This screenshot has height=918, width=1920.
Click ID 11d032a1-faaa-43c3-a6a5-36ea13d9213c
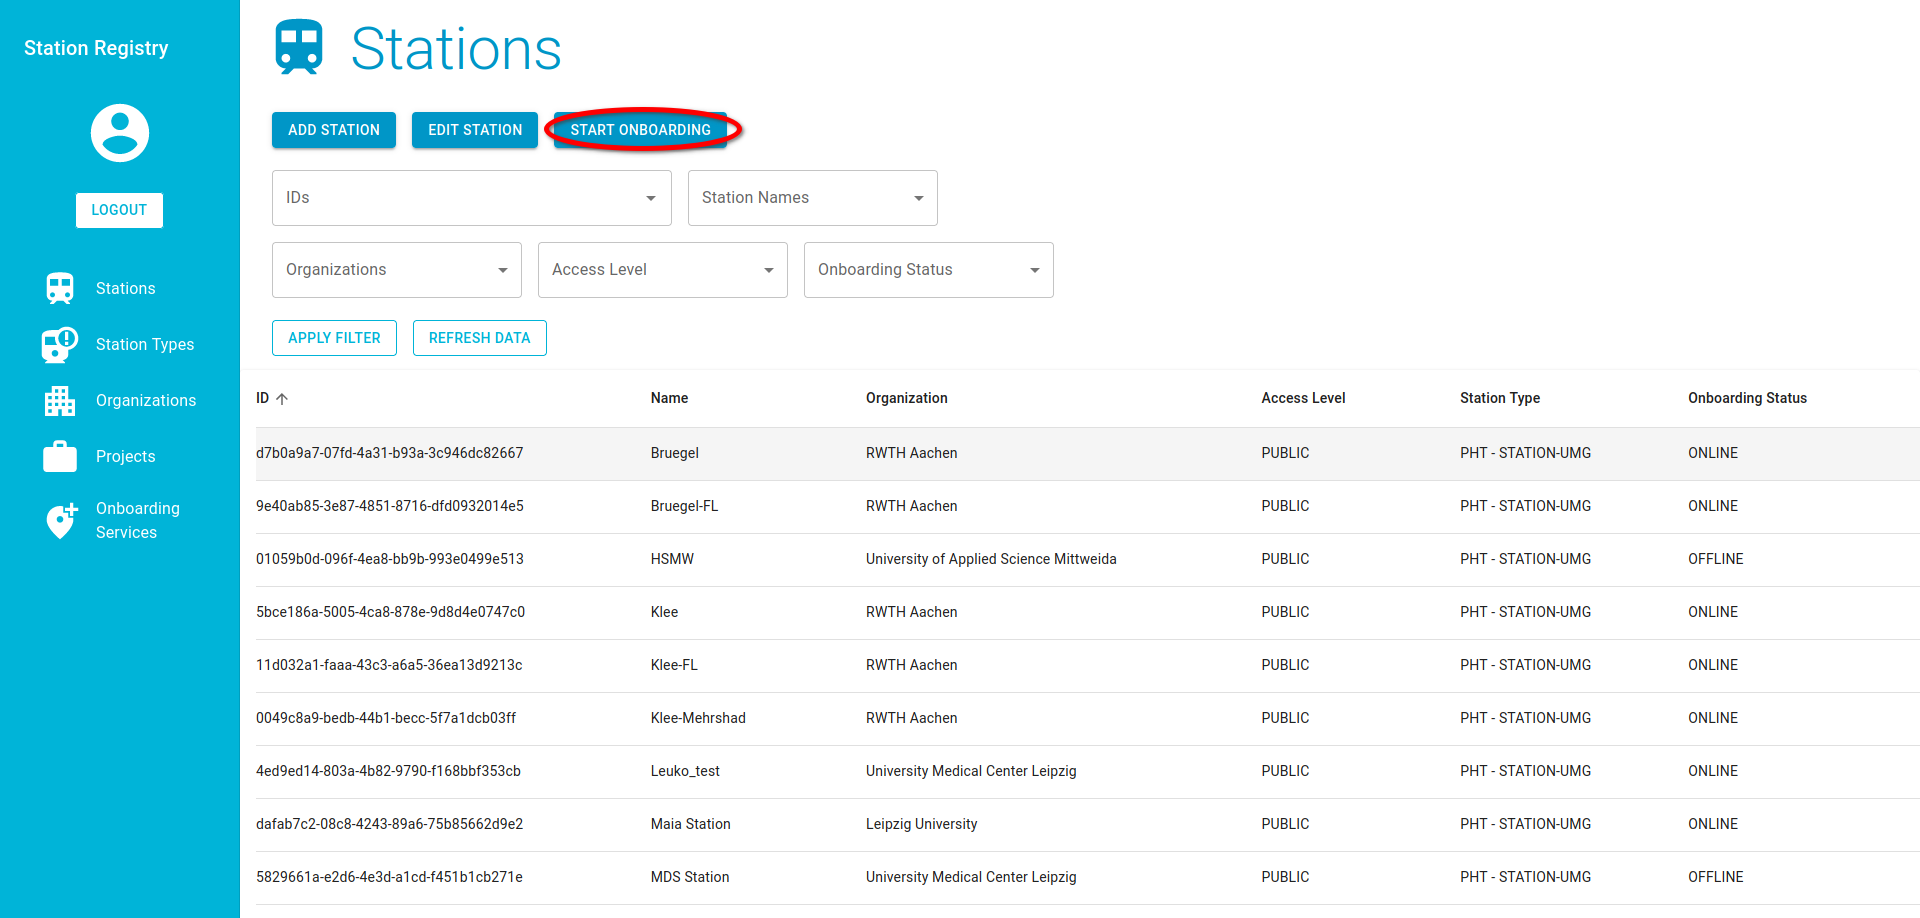pos(389,665)
